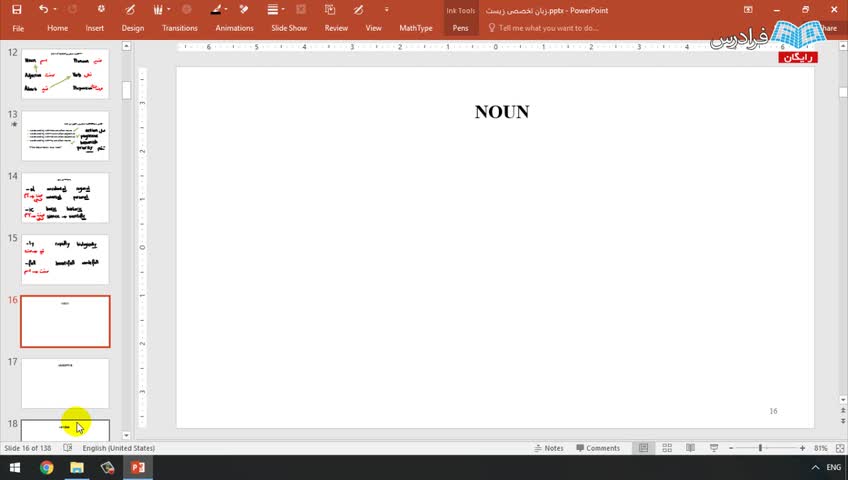Select the Eraser tool icon
This screenshot has width=848, height=480.
243,9
